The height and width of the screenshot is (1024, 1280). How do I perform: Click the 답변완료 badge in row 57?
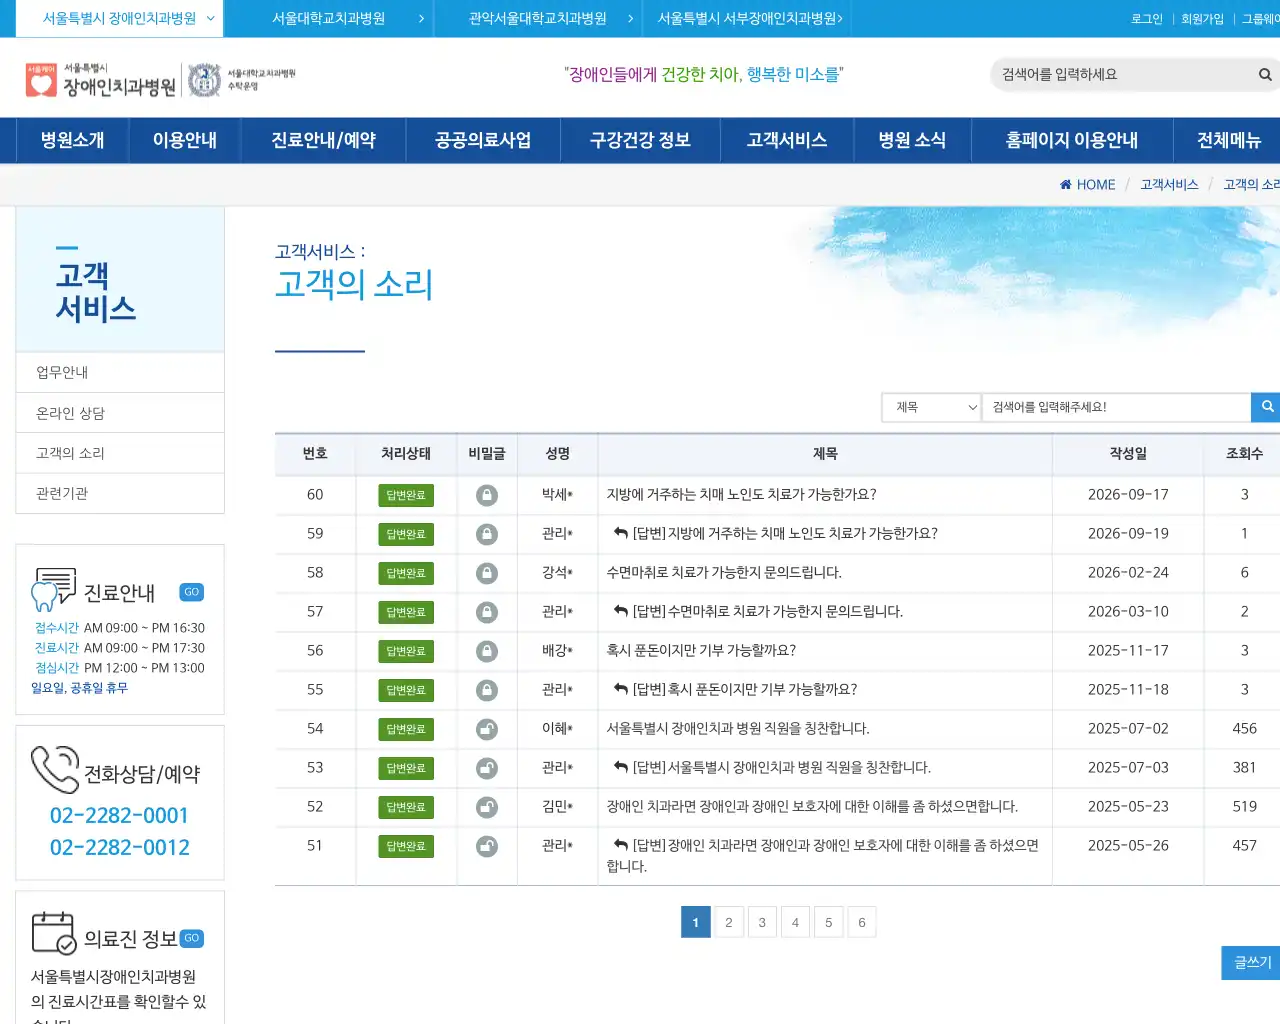pyautogui.click(x=406, y=612)
